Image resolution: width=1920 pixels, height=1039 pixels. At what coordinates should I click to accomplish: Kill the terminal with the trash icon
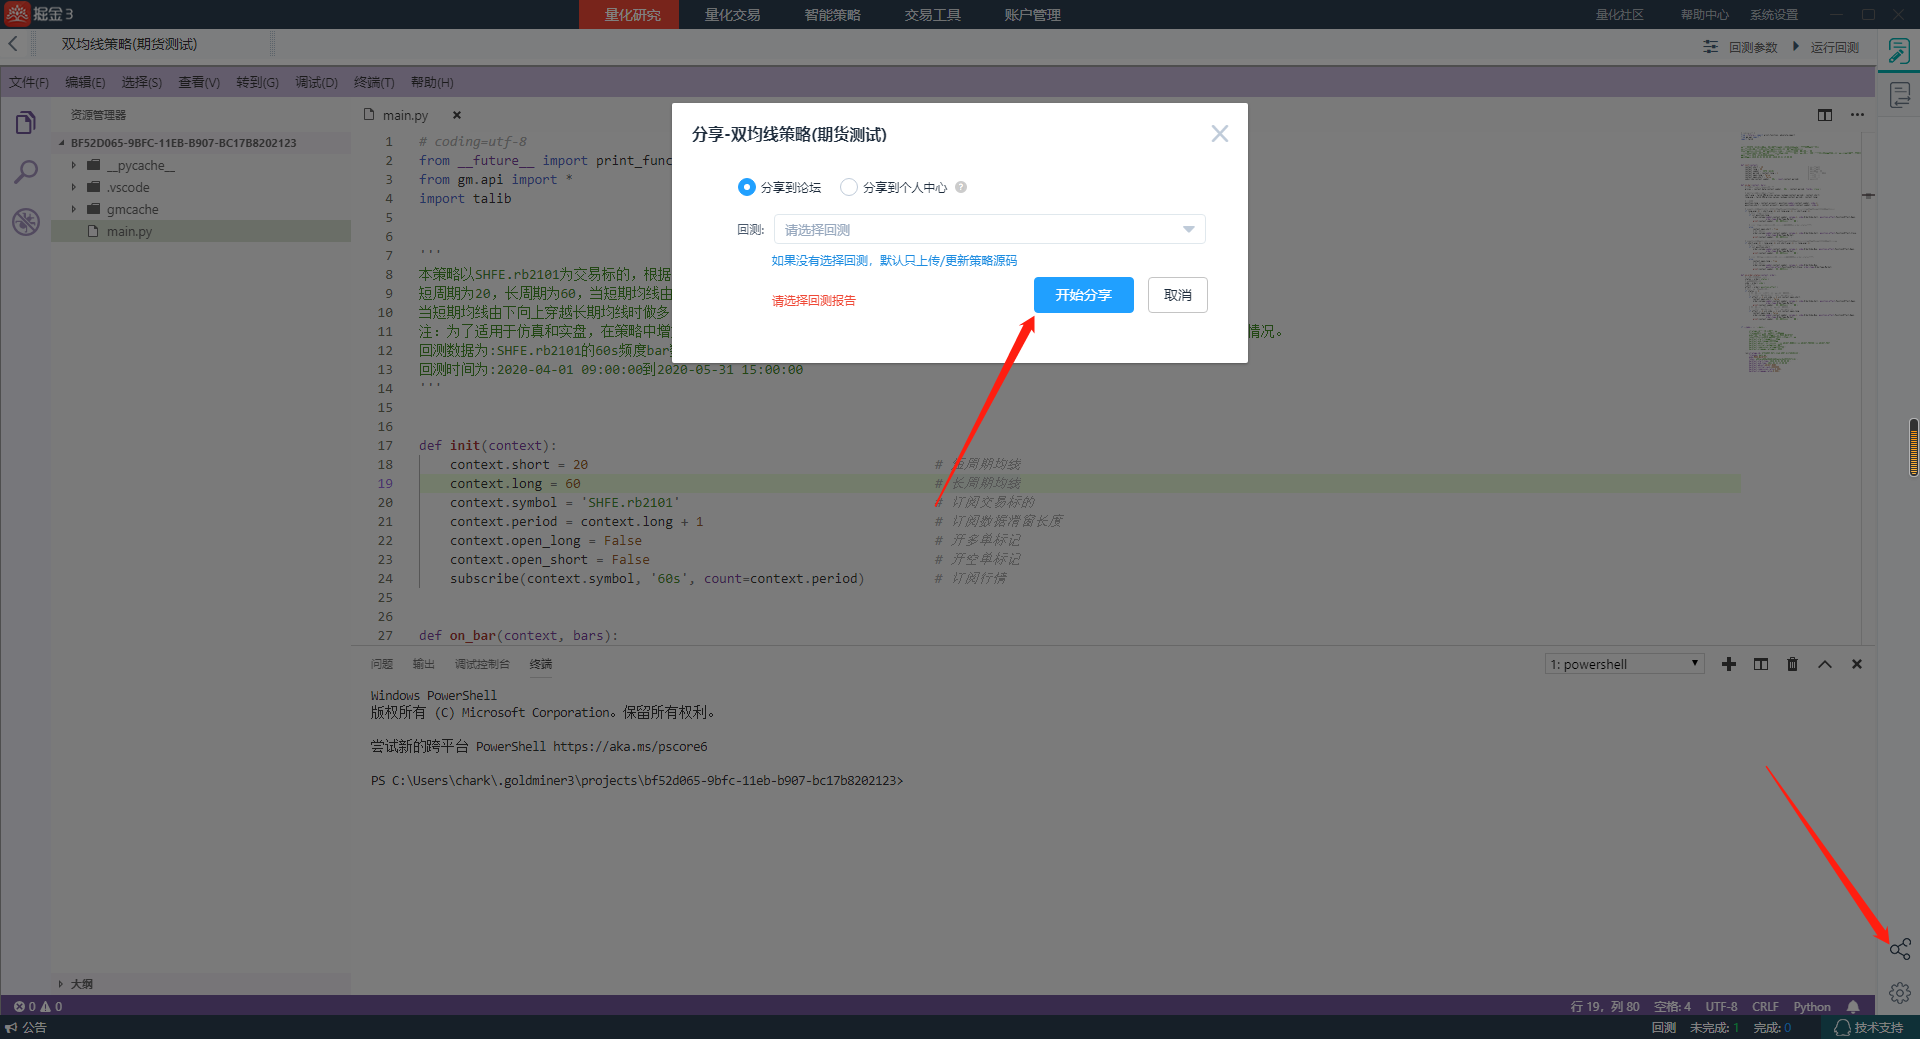click(x=1793, y=664)
